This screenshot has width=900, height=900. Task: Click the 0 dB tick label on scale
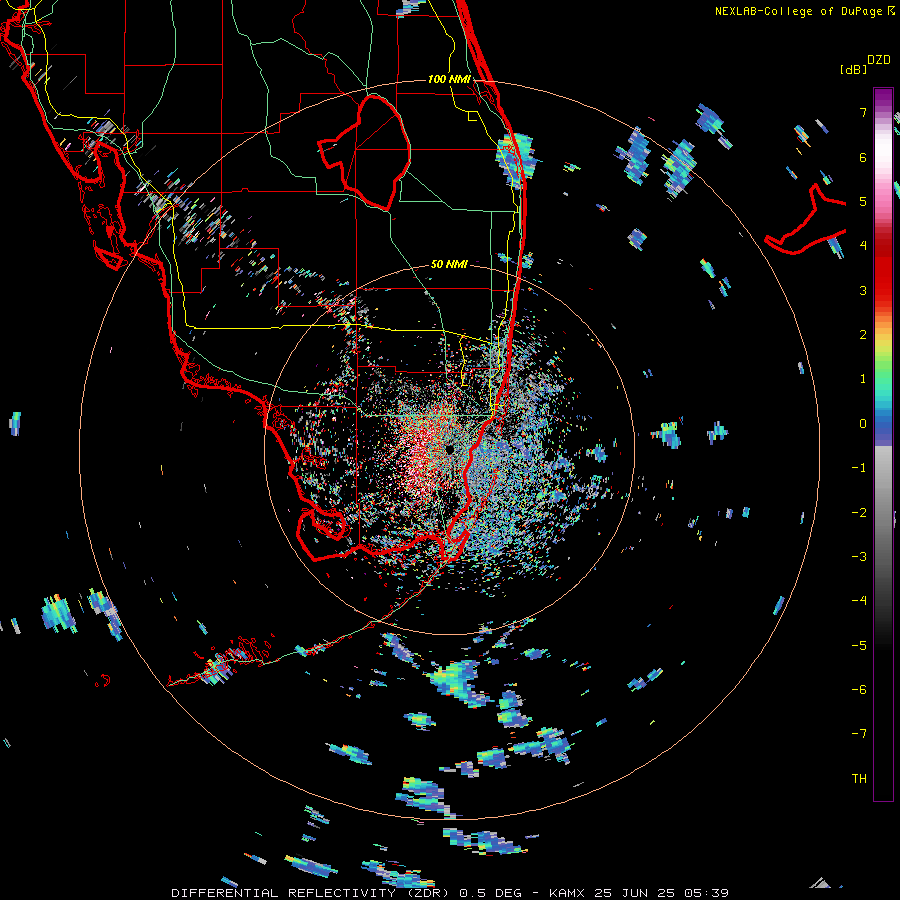click(863, 424)
